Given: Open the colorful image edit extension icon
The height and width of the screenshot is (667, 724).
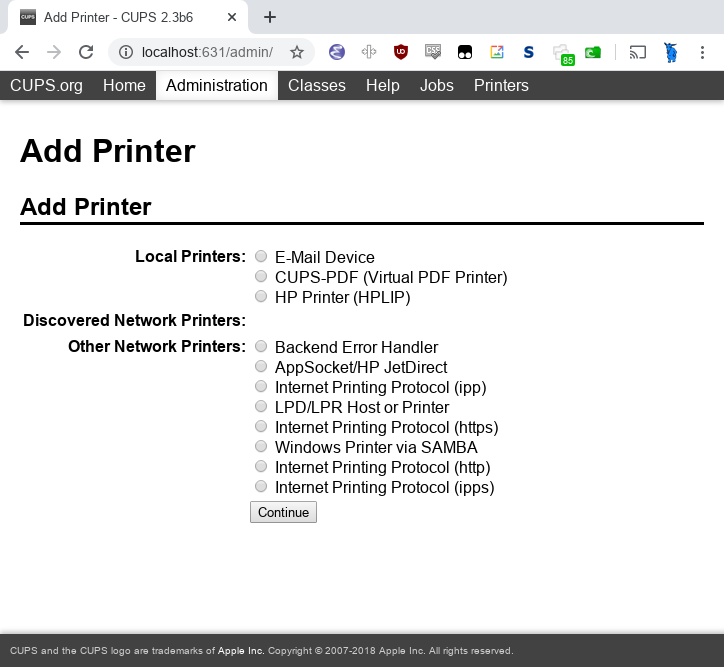Looking at the screenshot, I should (x=497, y=52).
